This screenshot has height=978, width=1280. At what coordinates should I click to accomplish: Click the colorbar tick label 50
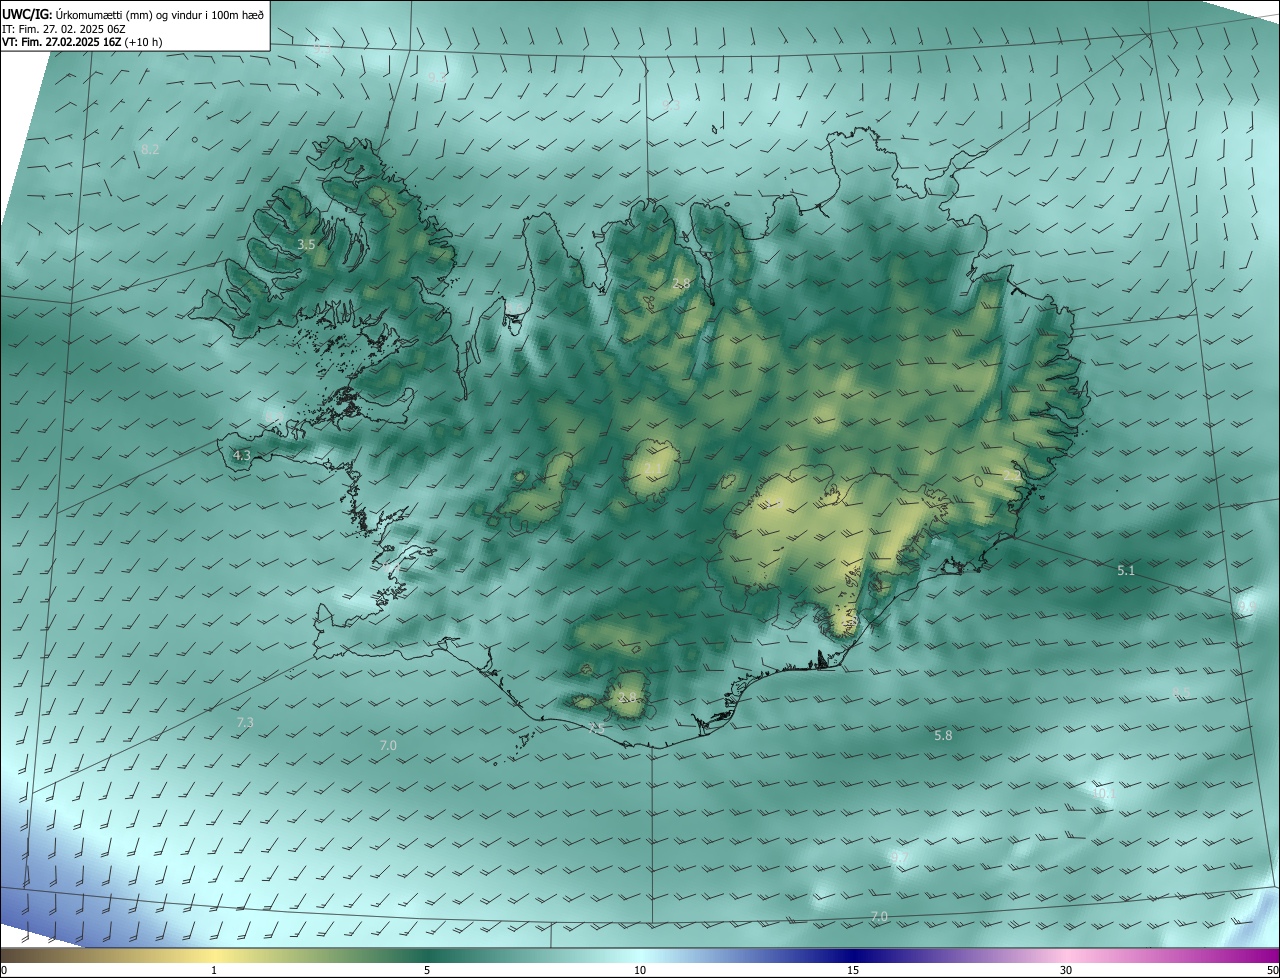point(1271,970)
